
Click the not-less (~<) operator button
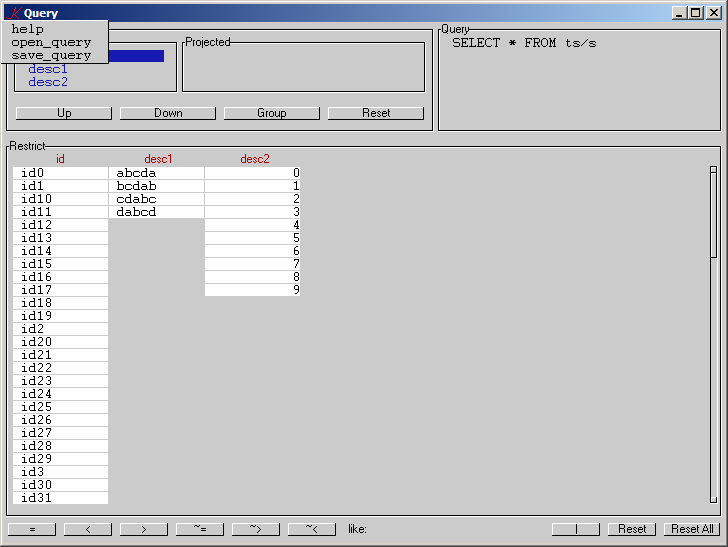click(311, 529)
